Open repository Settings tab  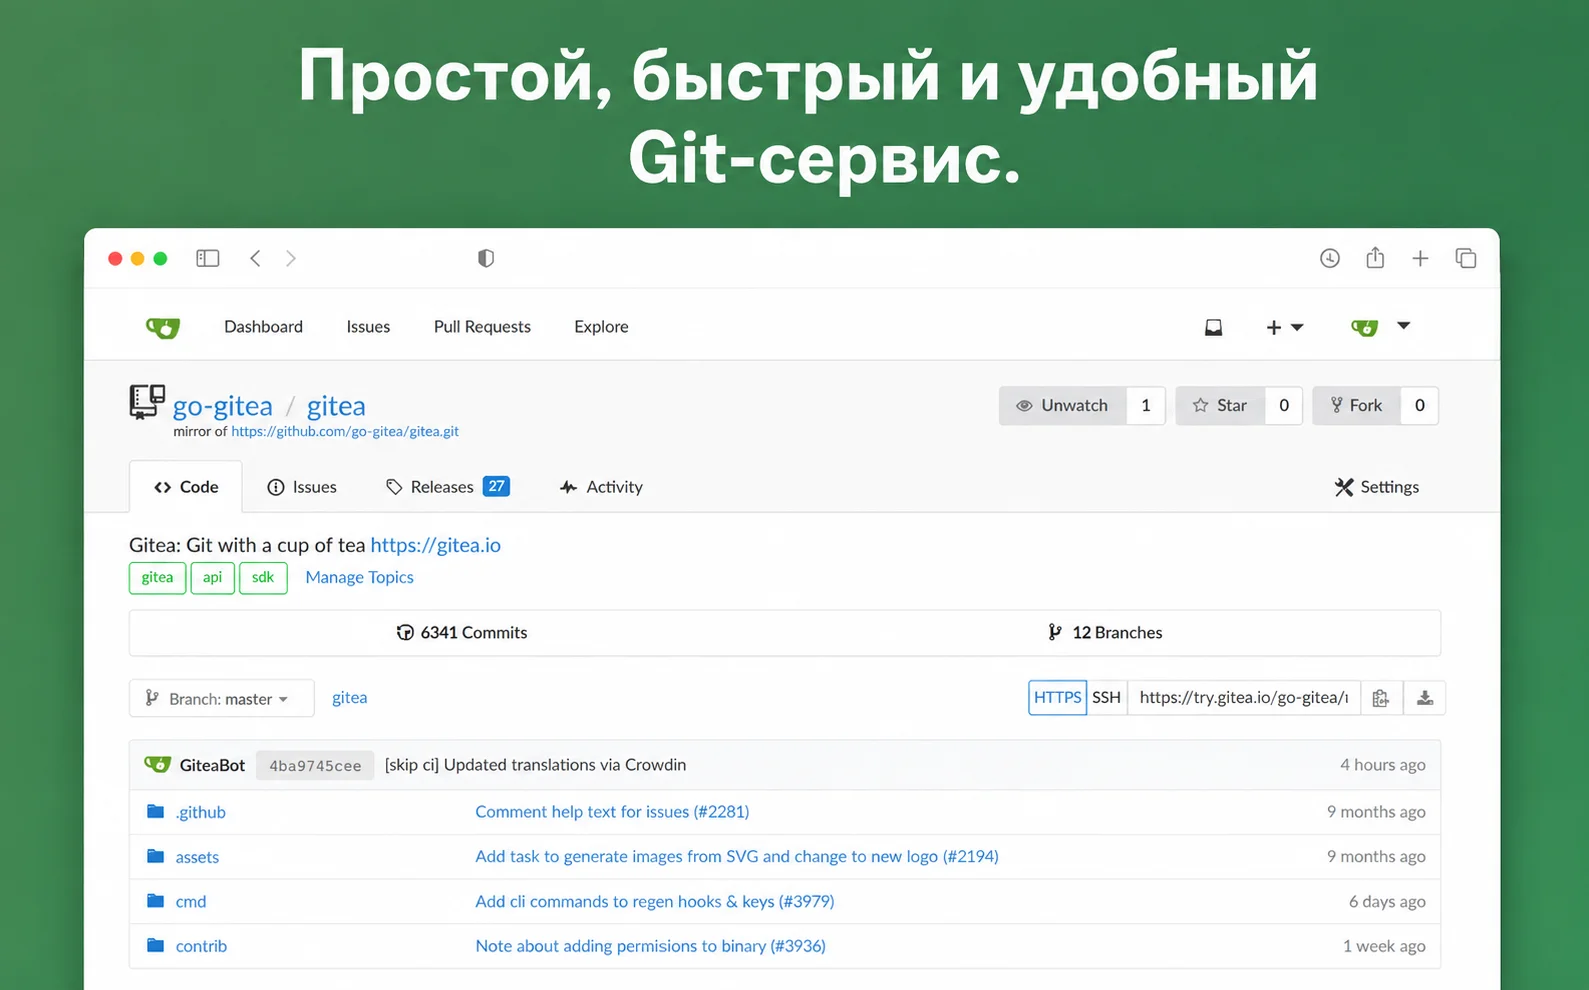(x=1377, y=487)
